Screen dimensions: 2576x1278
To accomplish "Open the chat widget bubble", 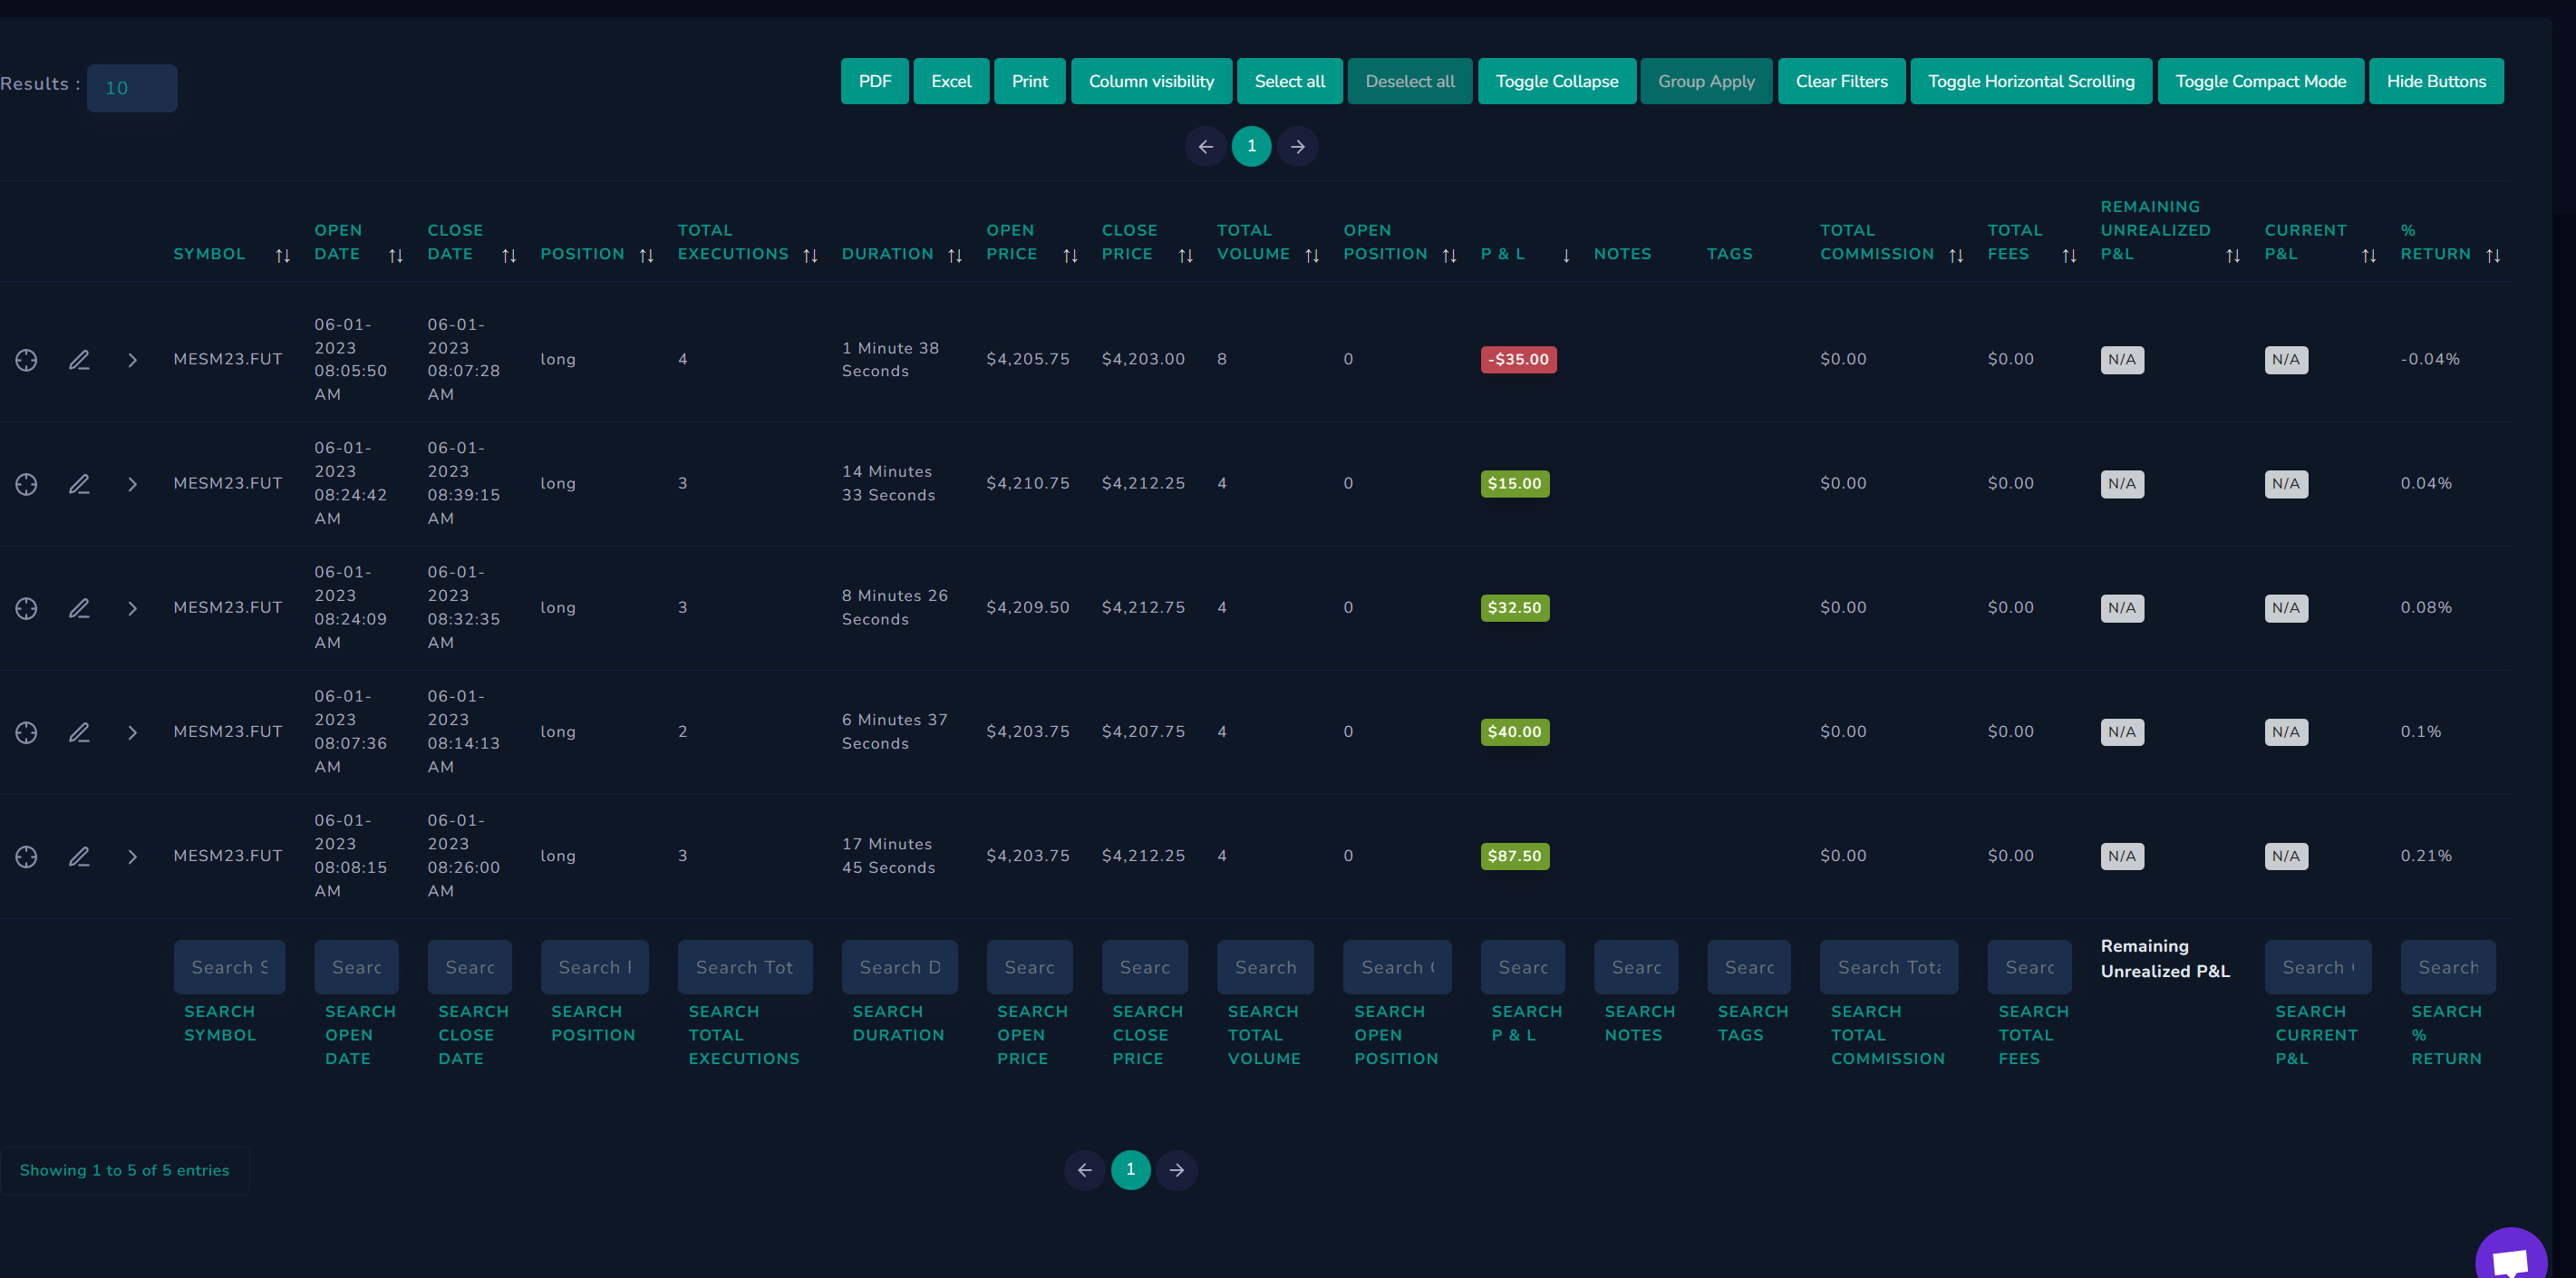I will [x=2512, y=1258].
